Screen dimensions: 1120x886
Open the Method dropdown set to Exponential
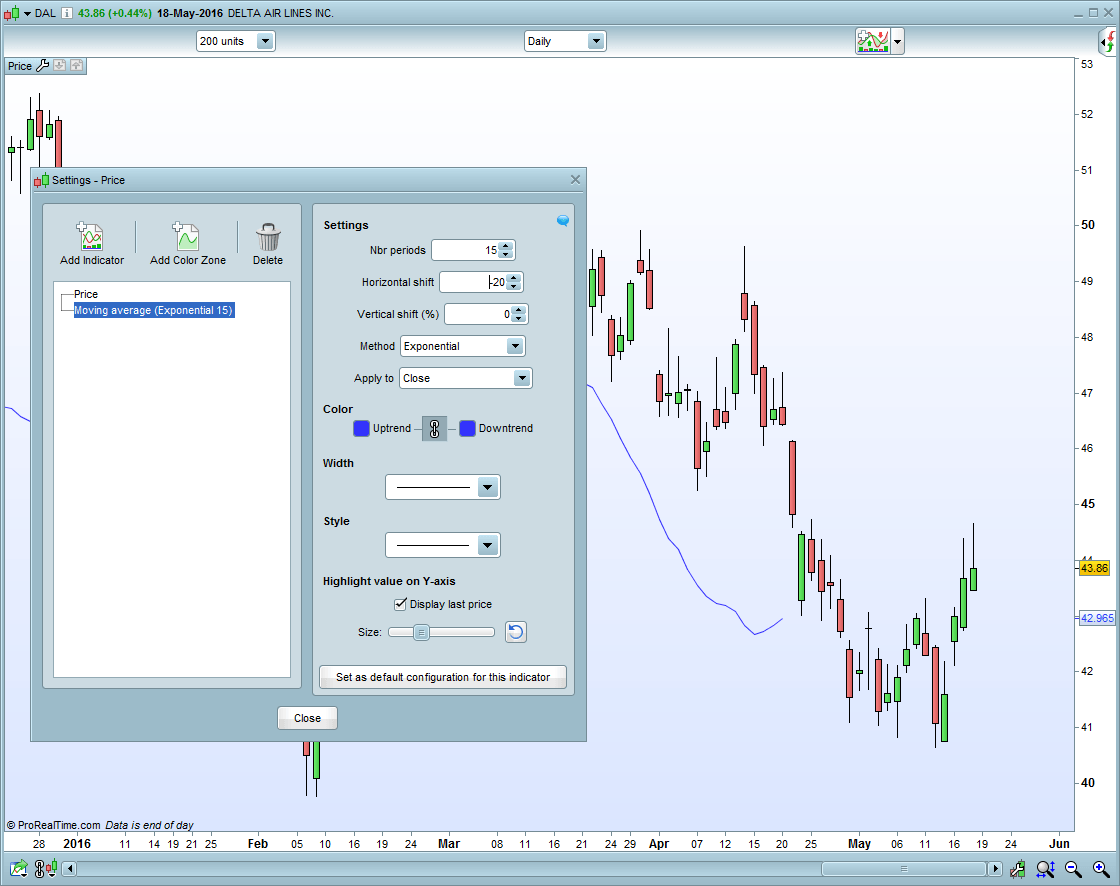pos(463,346)
